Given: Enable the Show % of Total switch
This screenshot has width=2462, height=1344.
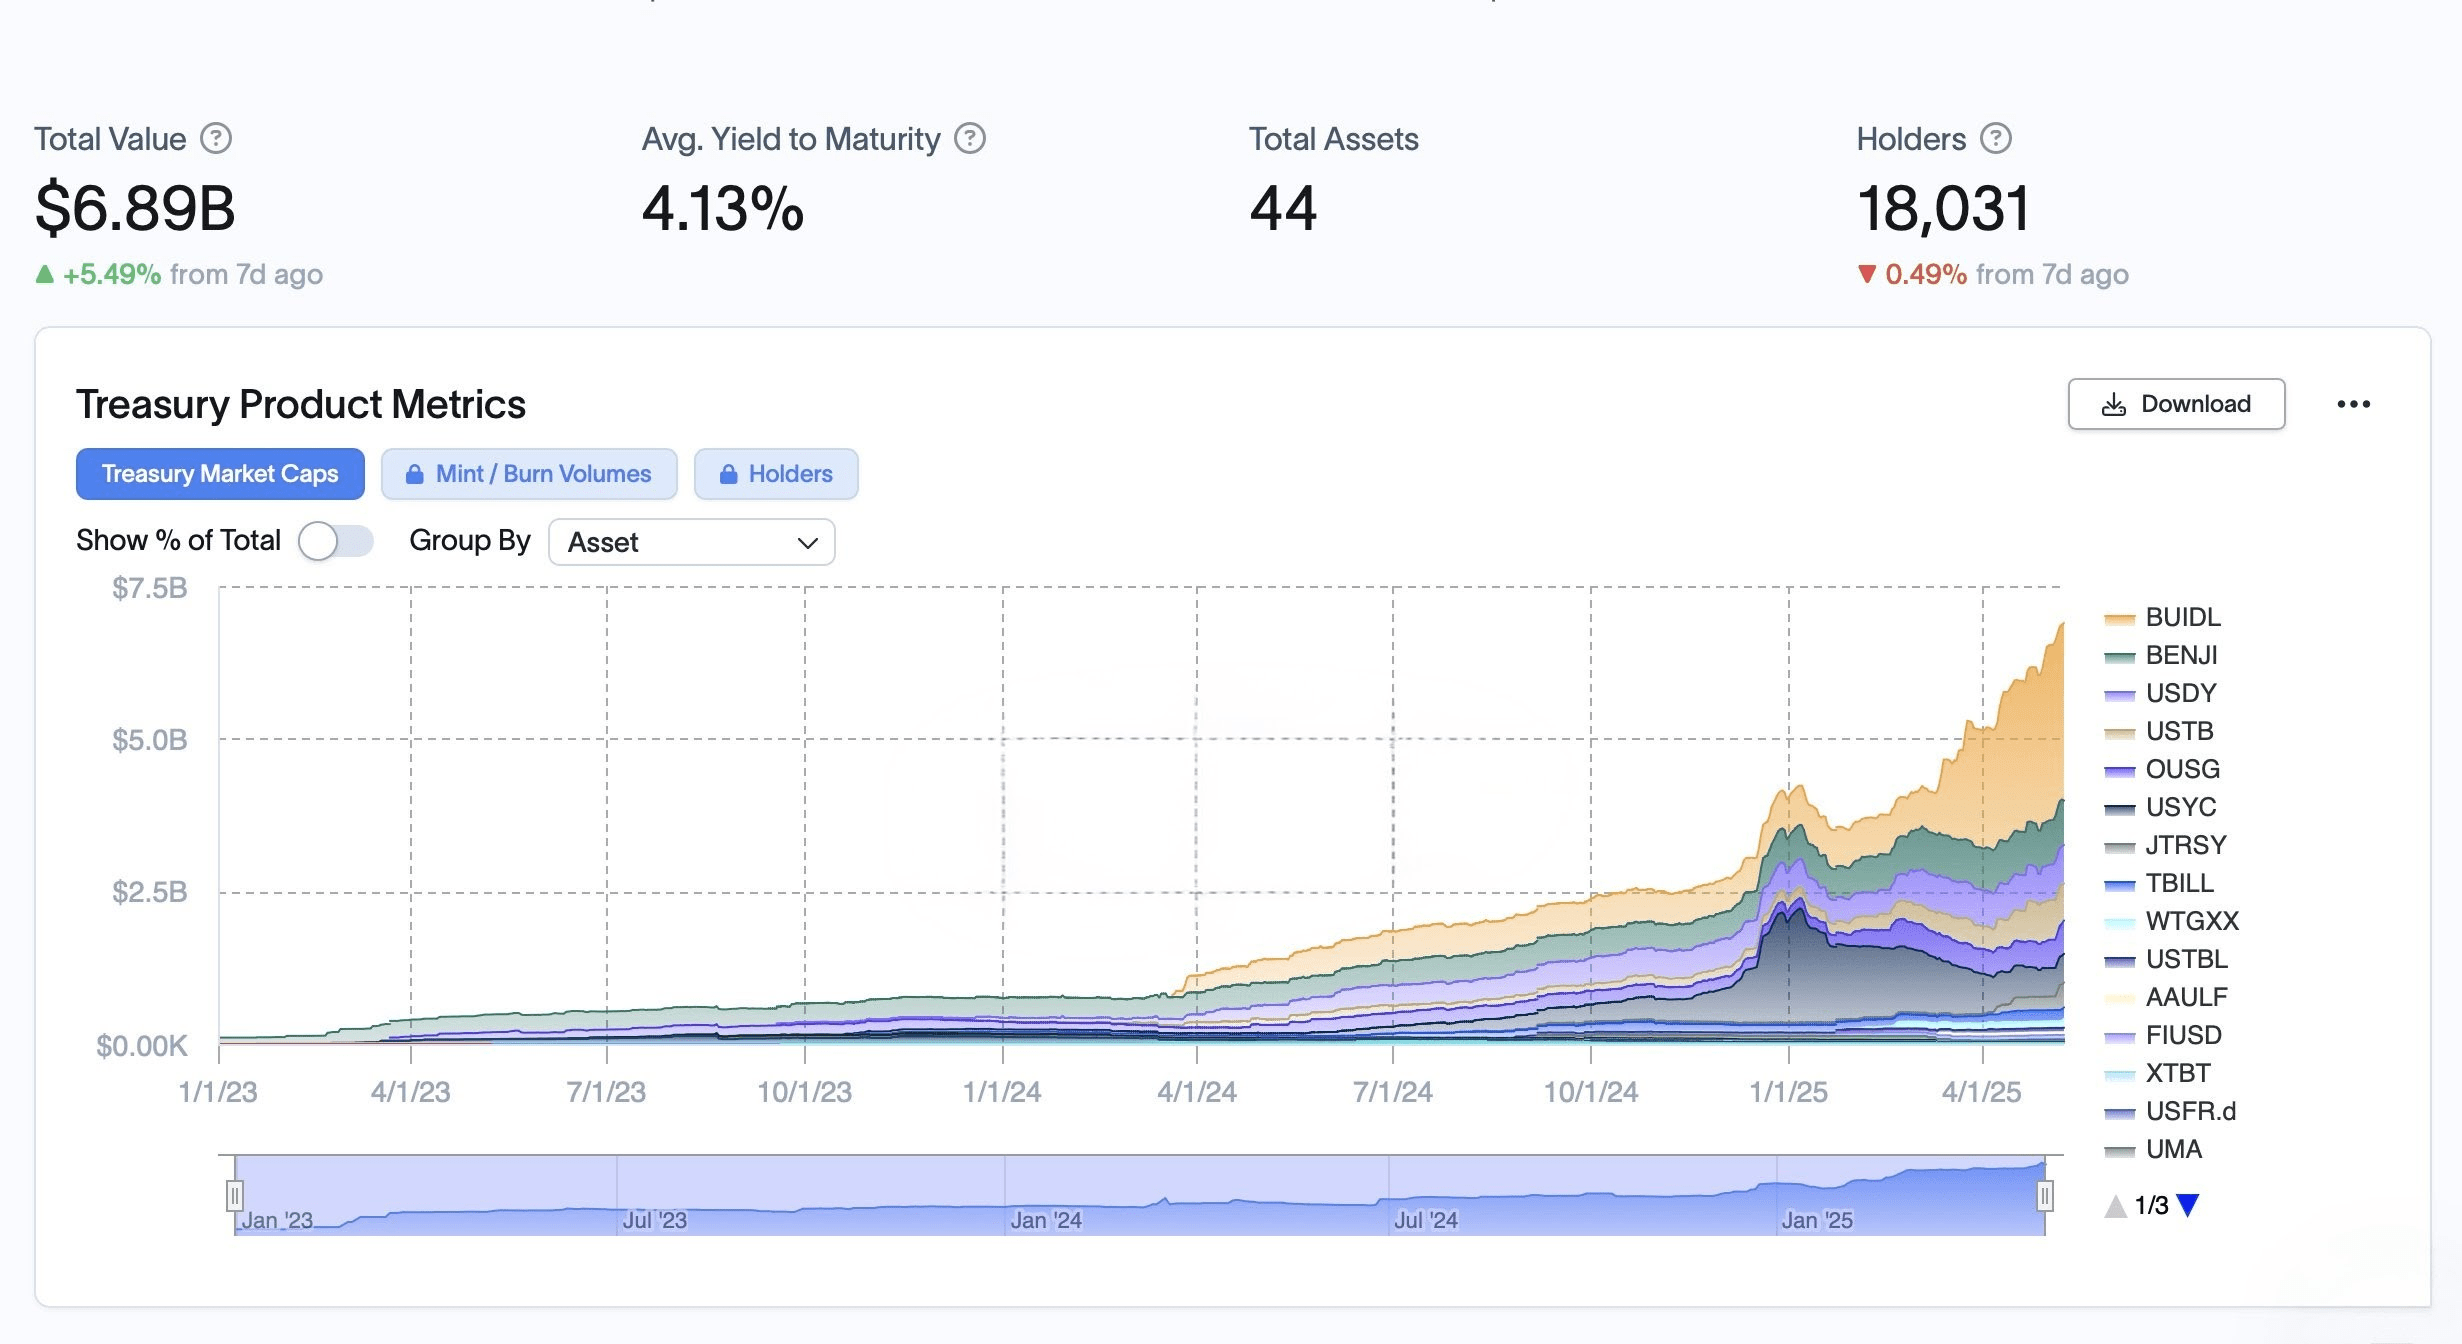Looking at the screenshot, I should tap(335, 541).
